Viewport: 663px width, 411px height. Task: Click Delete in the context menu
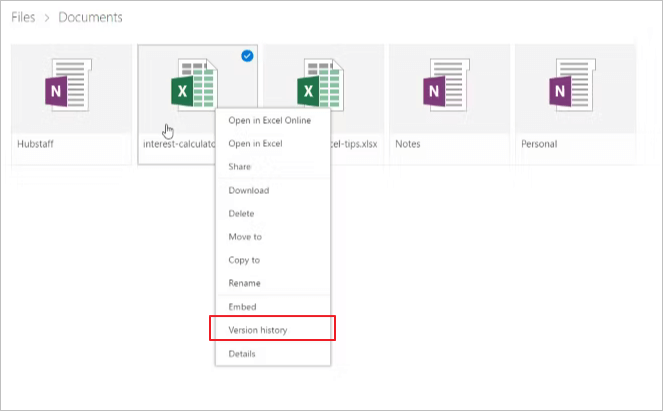[x=242, y=213]
